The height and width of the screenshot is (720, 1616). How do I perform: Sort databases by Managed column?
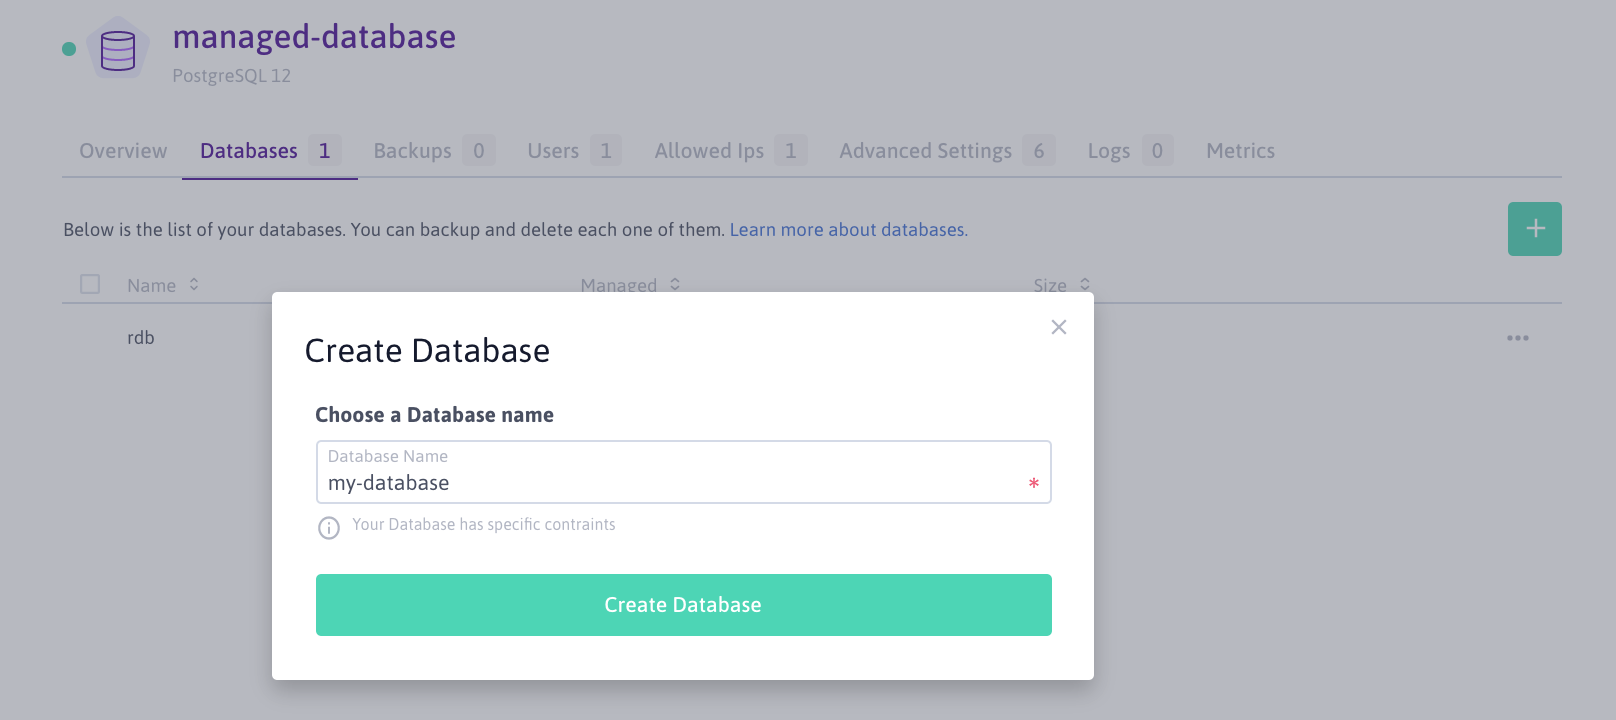675,285
